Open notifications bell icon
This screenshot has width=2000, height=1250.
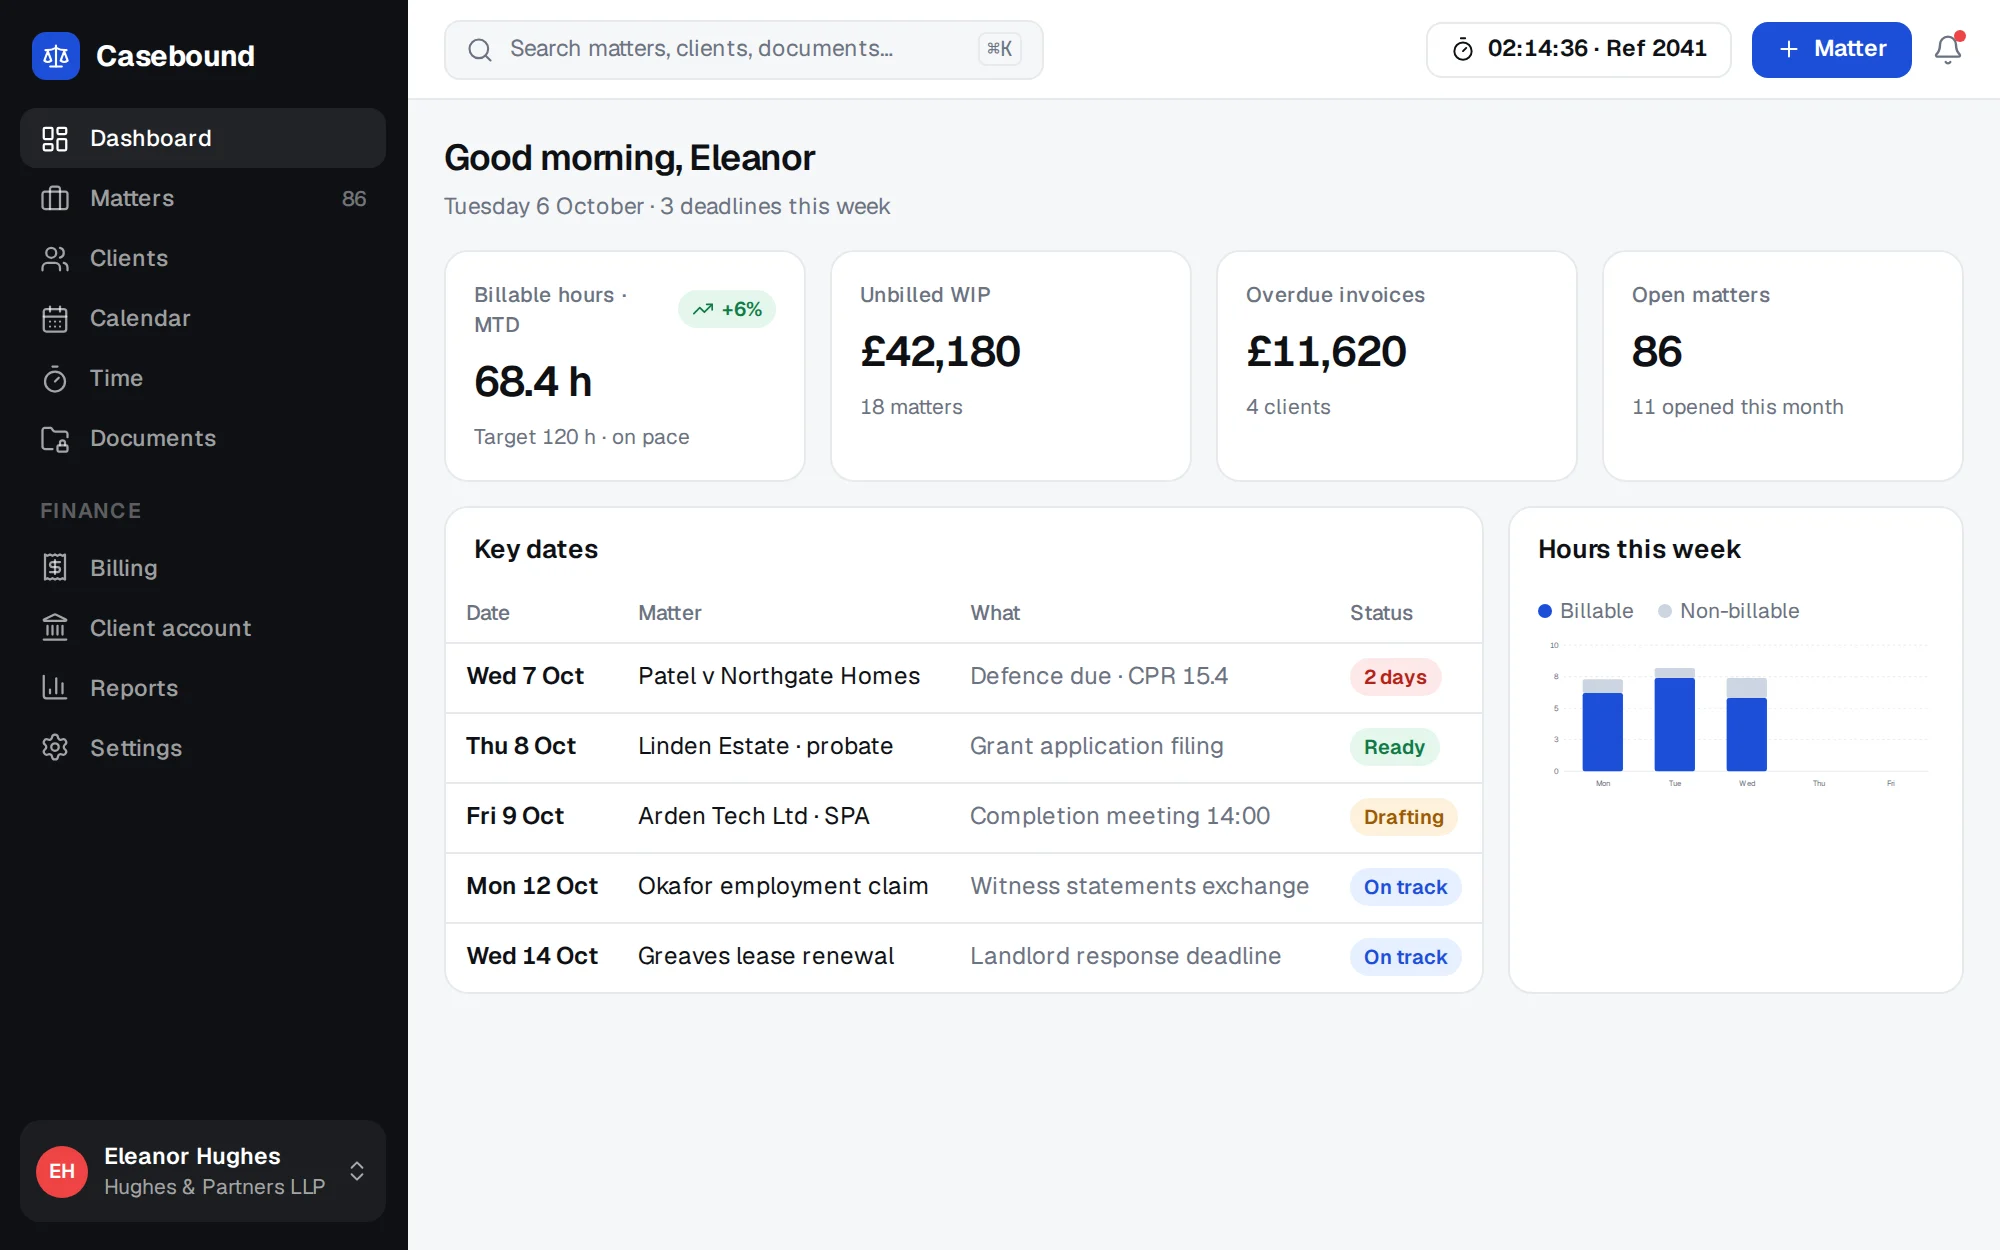[1948, 49]
